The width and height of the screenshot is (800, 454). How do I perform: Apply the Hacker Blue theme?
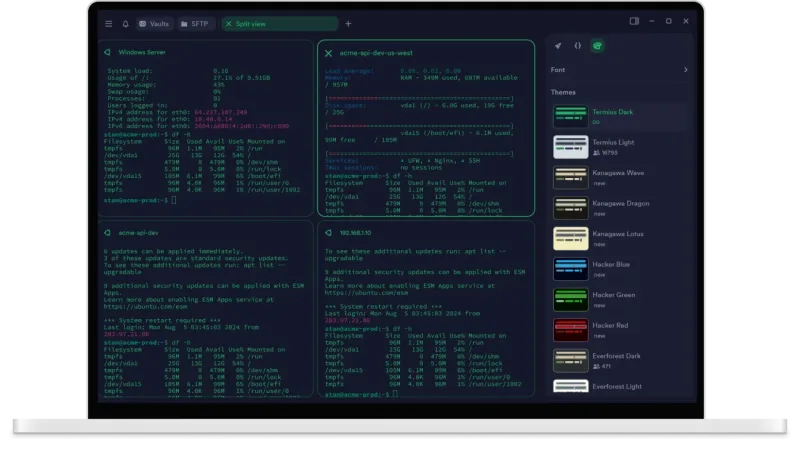[x=619, y=269]
